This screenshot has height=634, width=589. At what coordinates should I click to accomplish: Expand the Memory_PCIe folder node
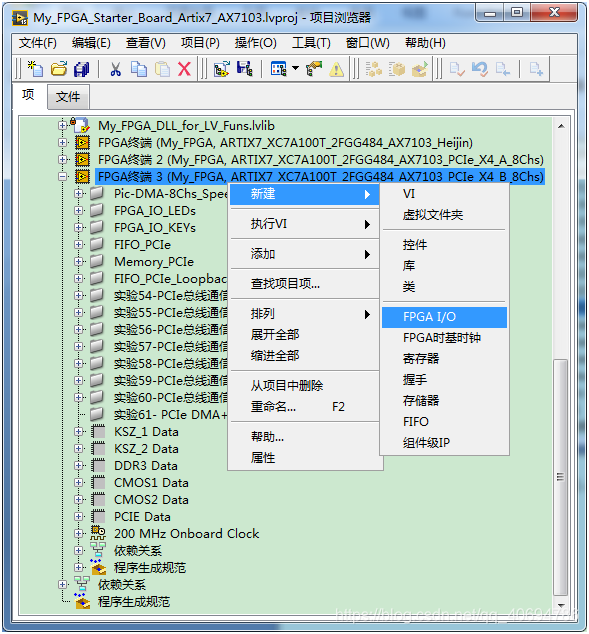tap(78, 261)
